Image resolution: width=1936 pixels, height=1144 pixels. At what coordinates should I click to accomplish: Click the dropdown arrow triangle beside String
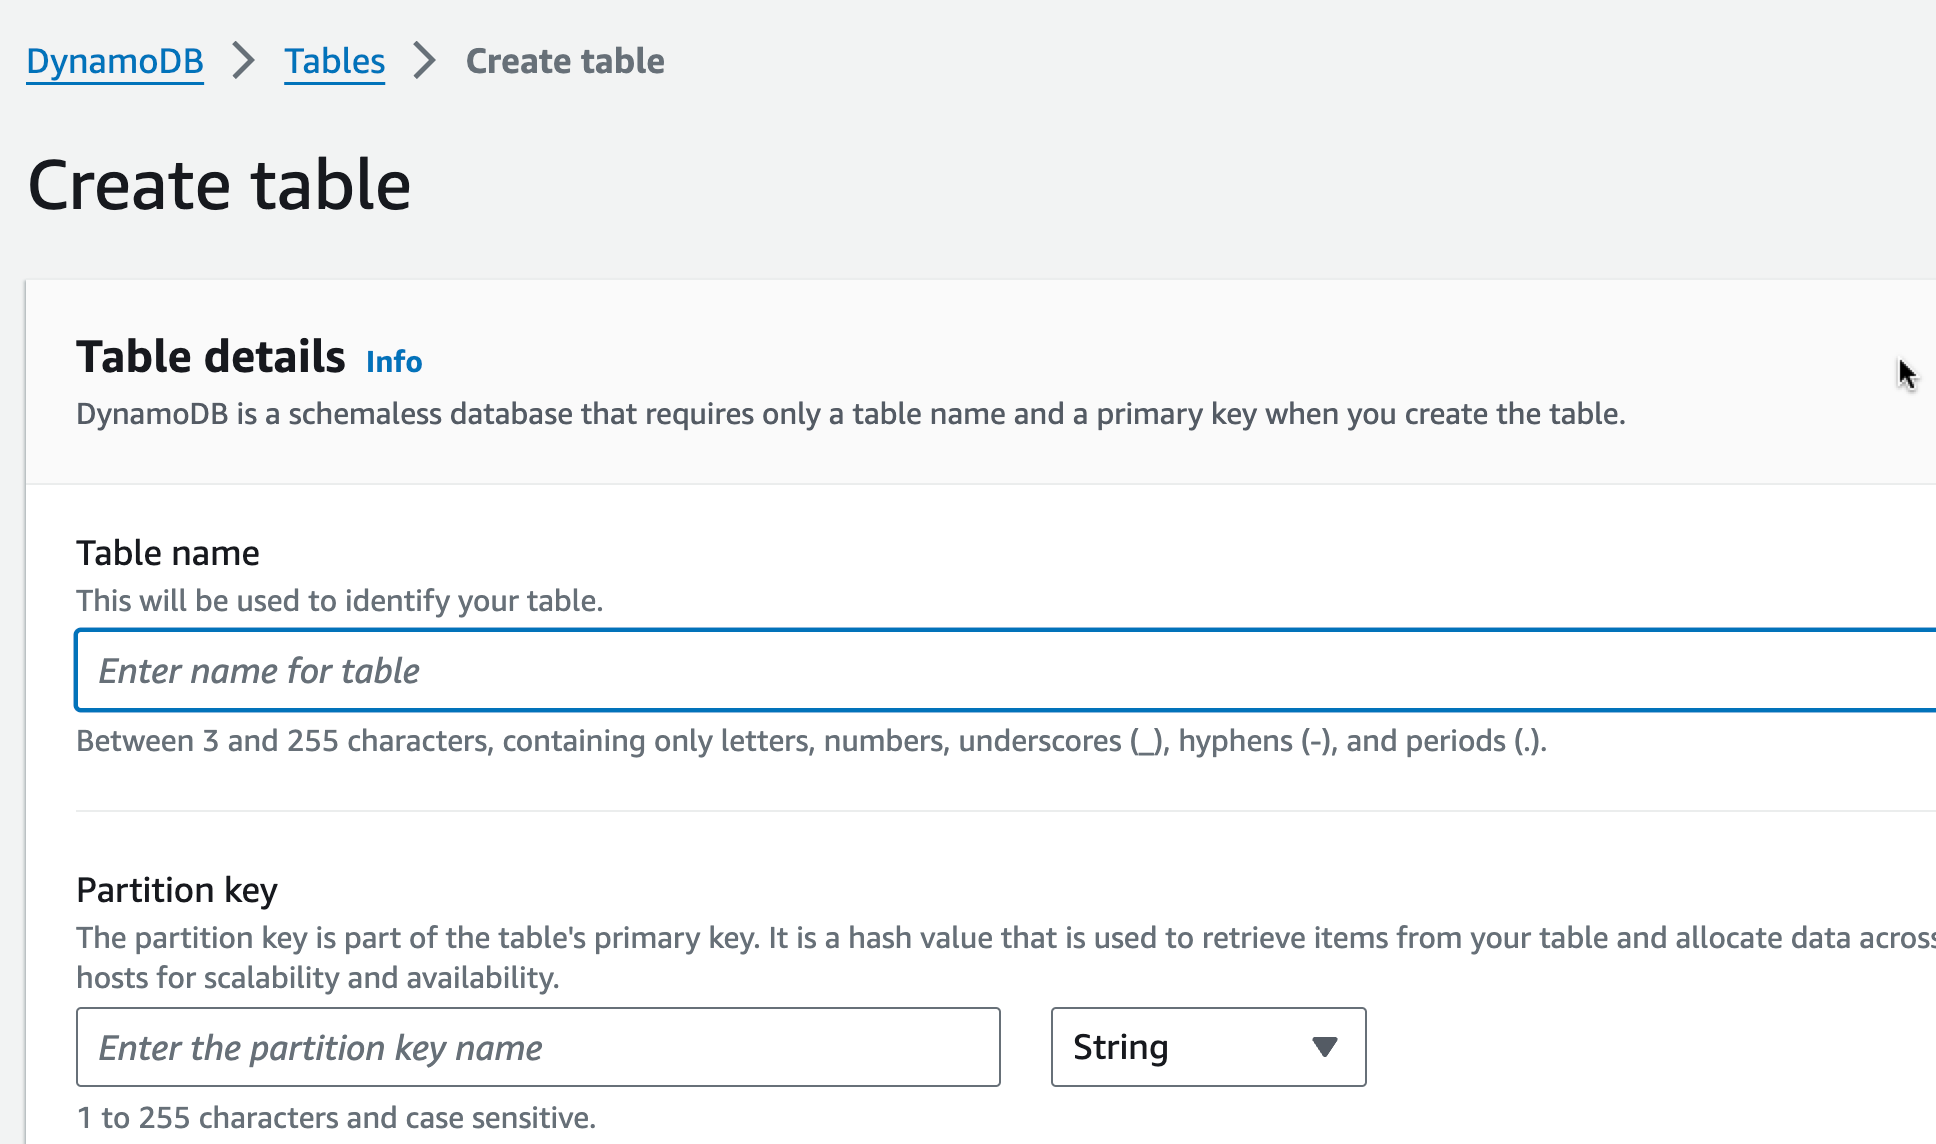coord(1325,1047)
